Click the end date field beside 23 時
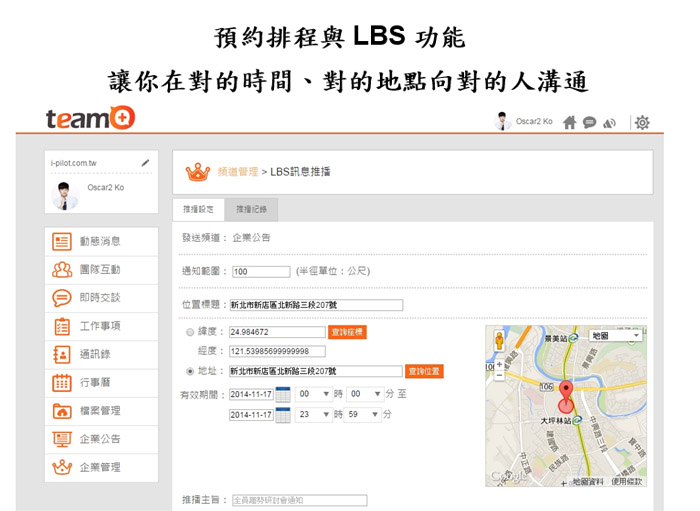700x511 pixels. pos(251,415)
